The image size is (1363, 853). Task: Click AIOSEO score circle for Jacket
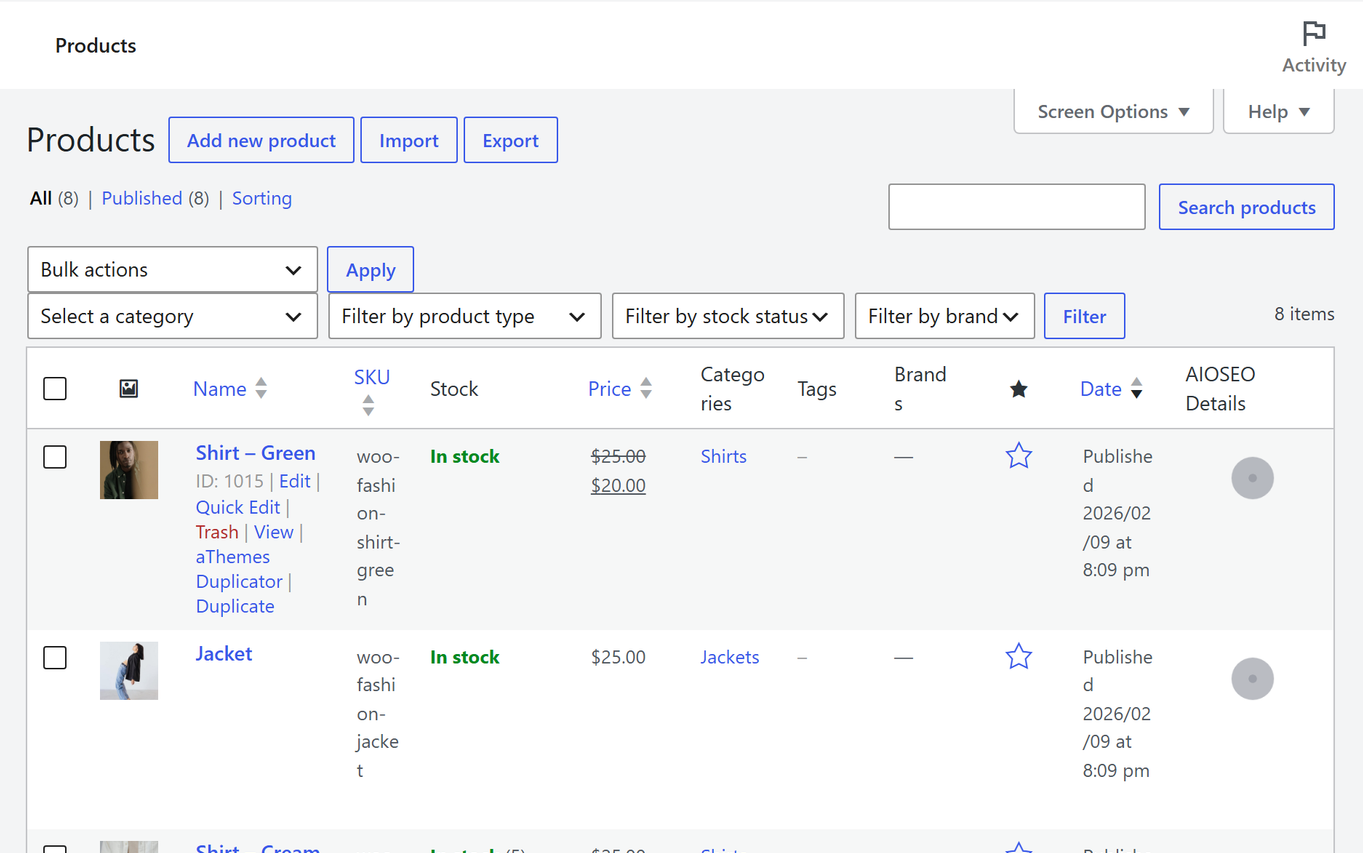[1252, 679]
